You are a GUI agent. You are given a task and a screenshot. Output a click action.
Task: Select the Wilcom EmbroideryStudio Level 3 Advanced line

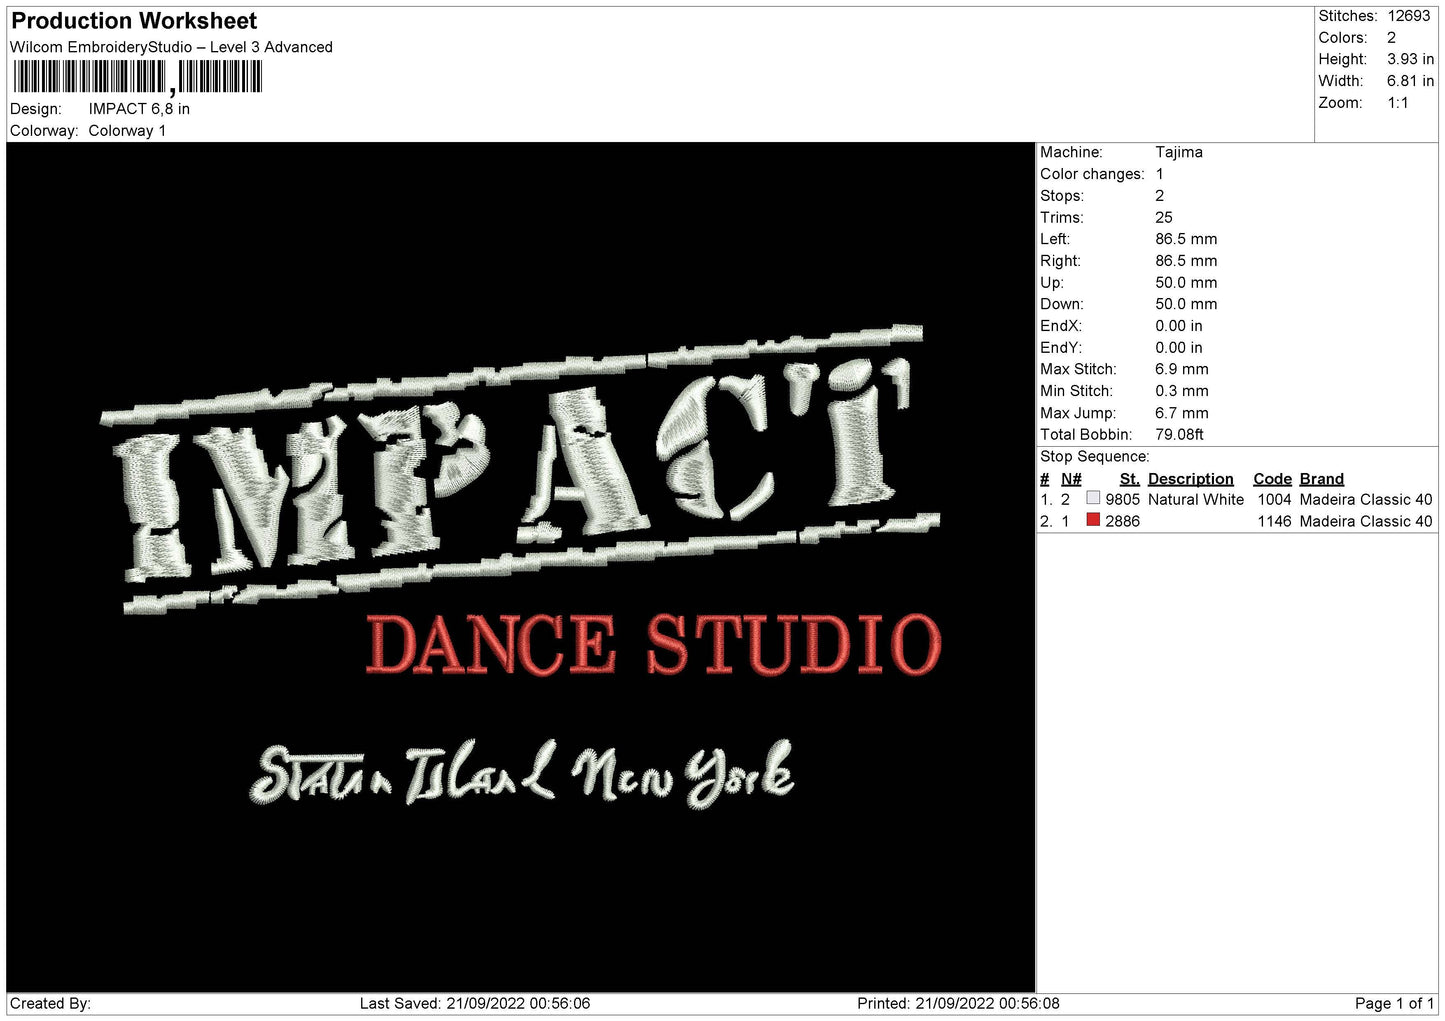click(171, 47)
